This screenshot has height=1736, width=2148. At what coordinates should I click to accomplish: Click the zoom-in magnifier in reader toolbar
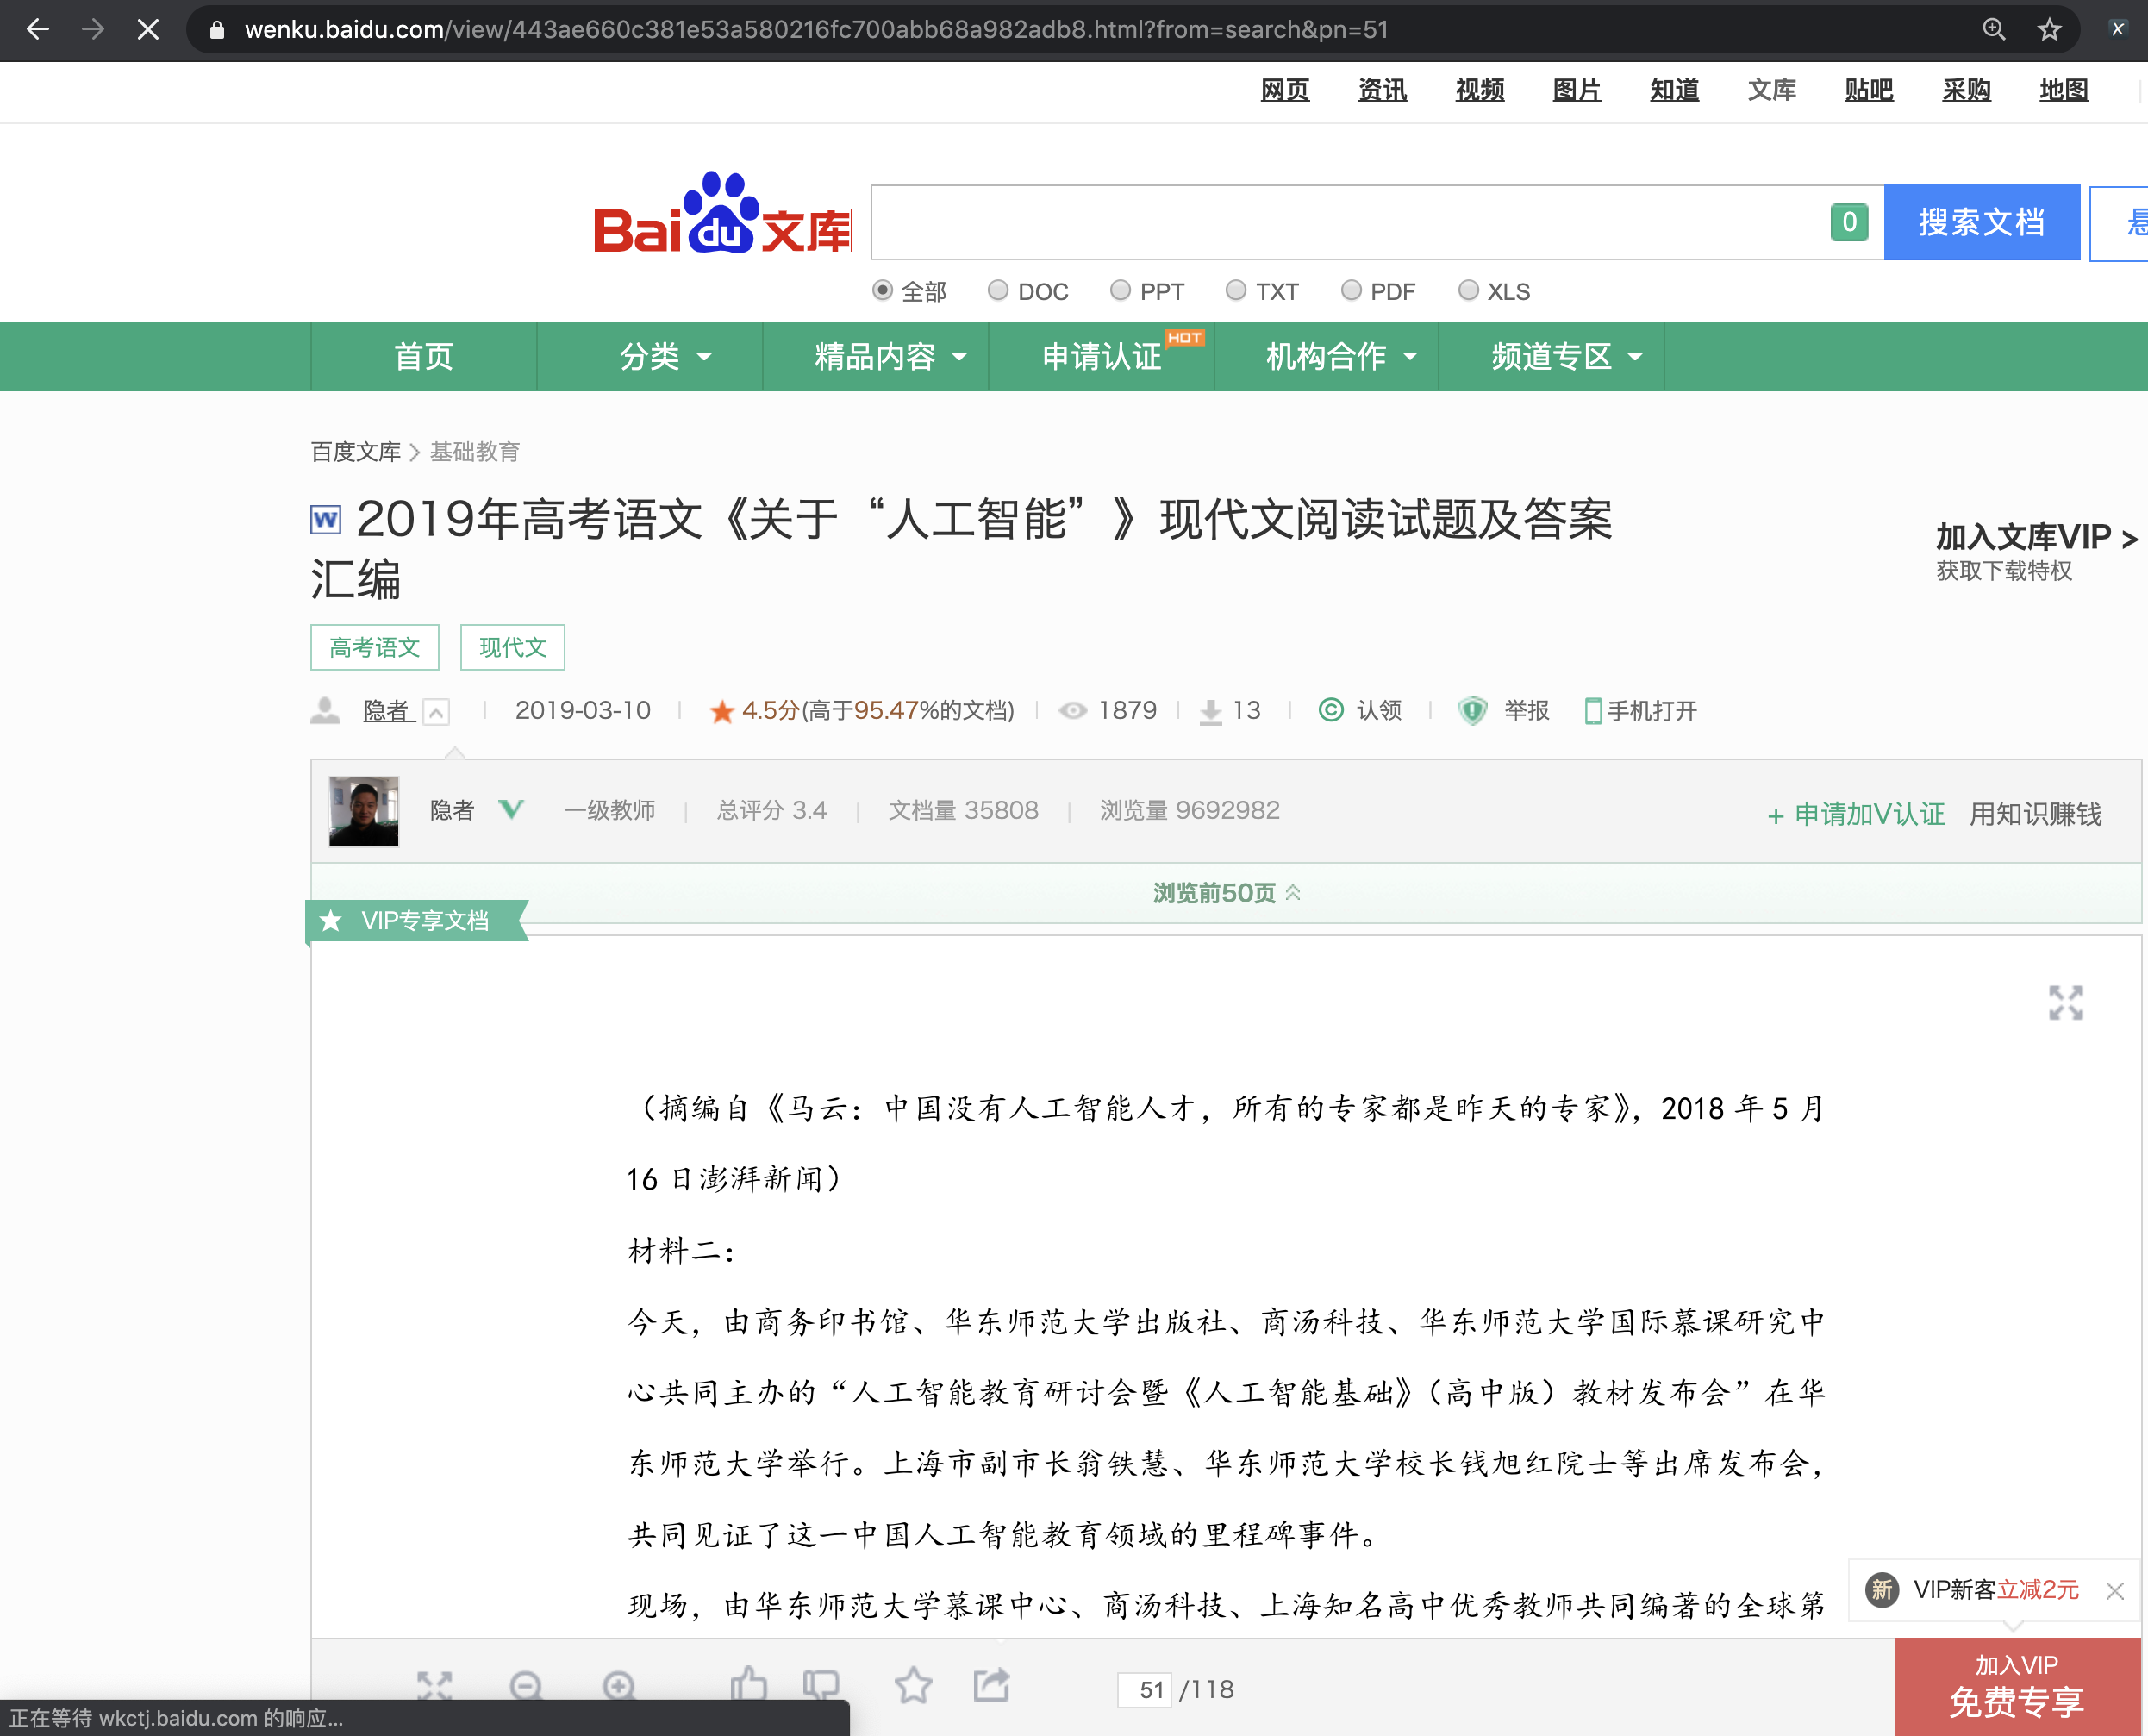tap(619, 1687)
